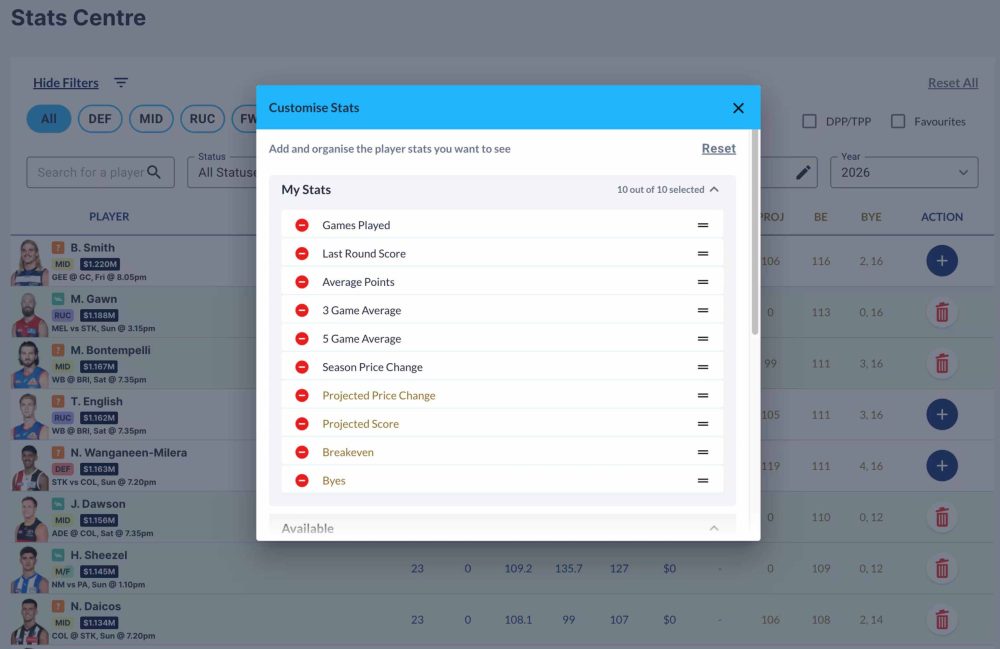Enable the Favourites checkbox
This screenshot has height=649, width=1000.
point(898,121)
